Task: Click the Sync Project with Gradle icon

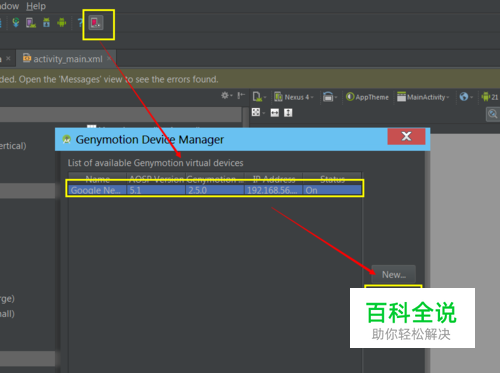Action: click(16, 23)
